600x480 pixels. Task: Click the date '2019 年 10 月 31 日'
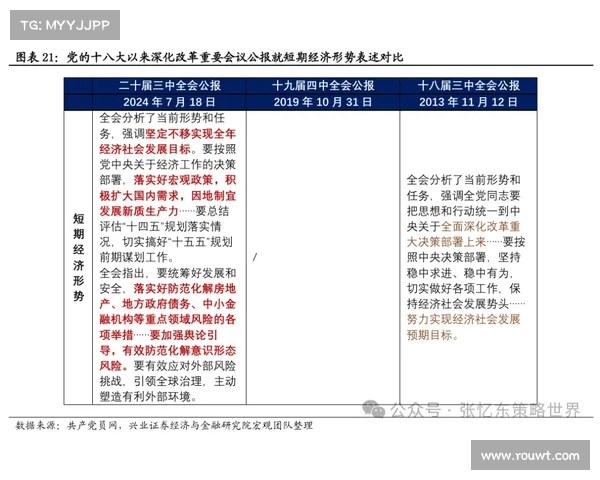tap(323, 102)
